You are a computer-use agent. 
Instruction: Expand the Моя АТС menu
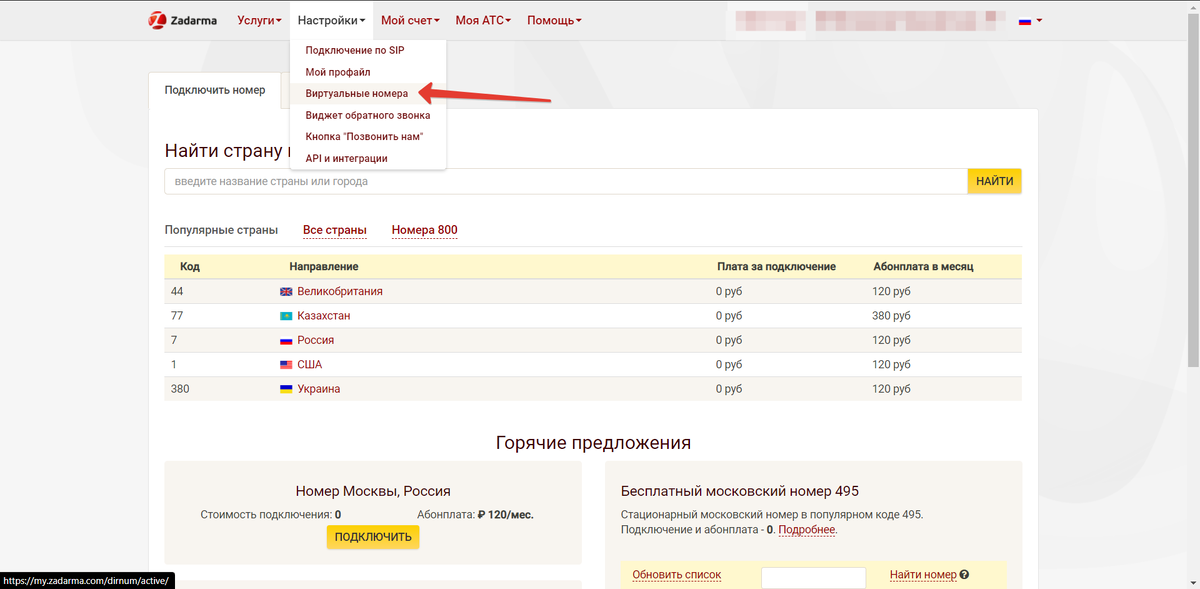[x=483, y=20]
